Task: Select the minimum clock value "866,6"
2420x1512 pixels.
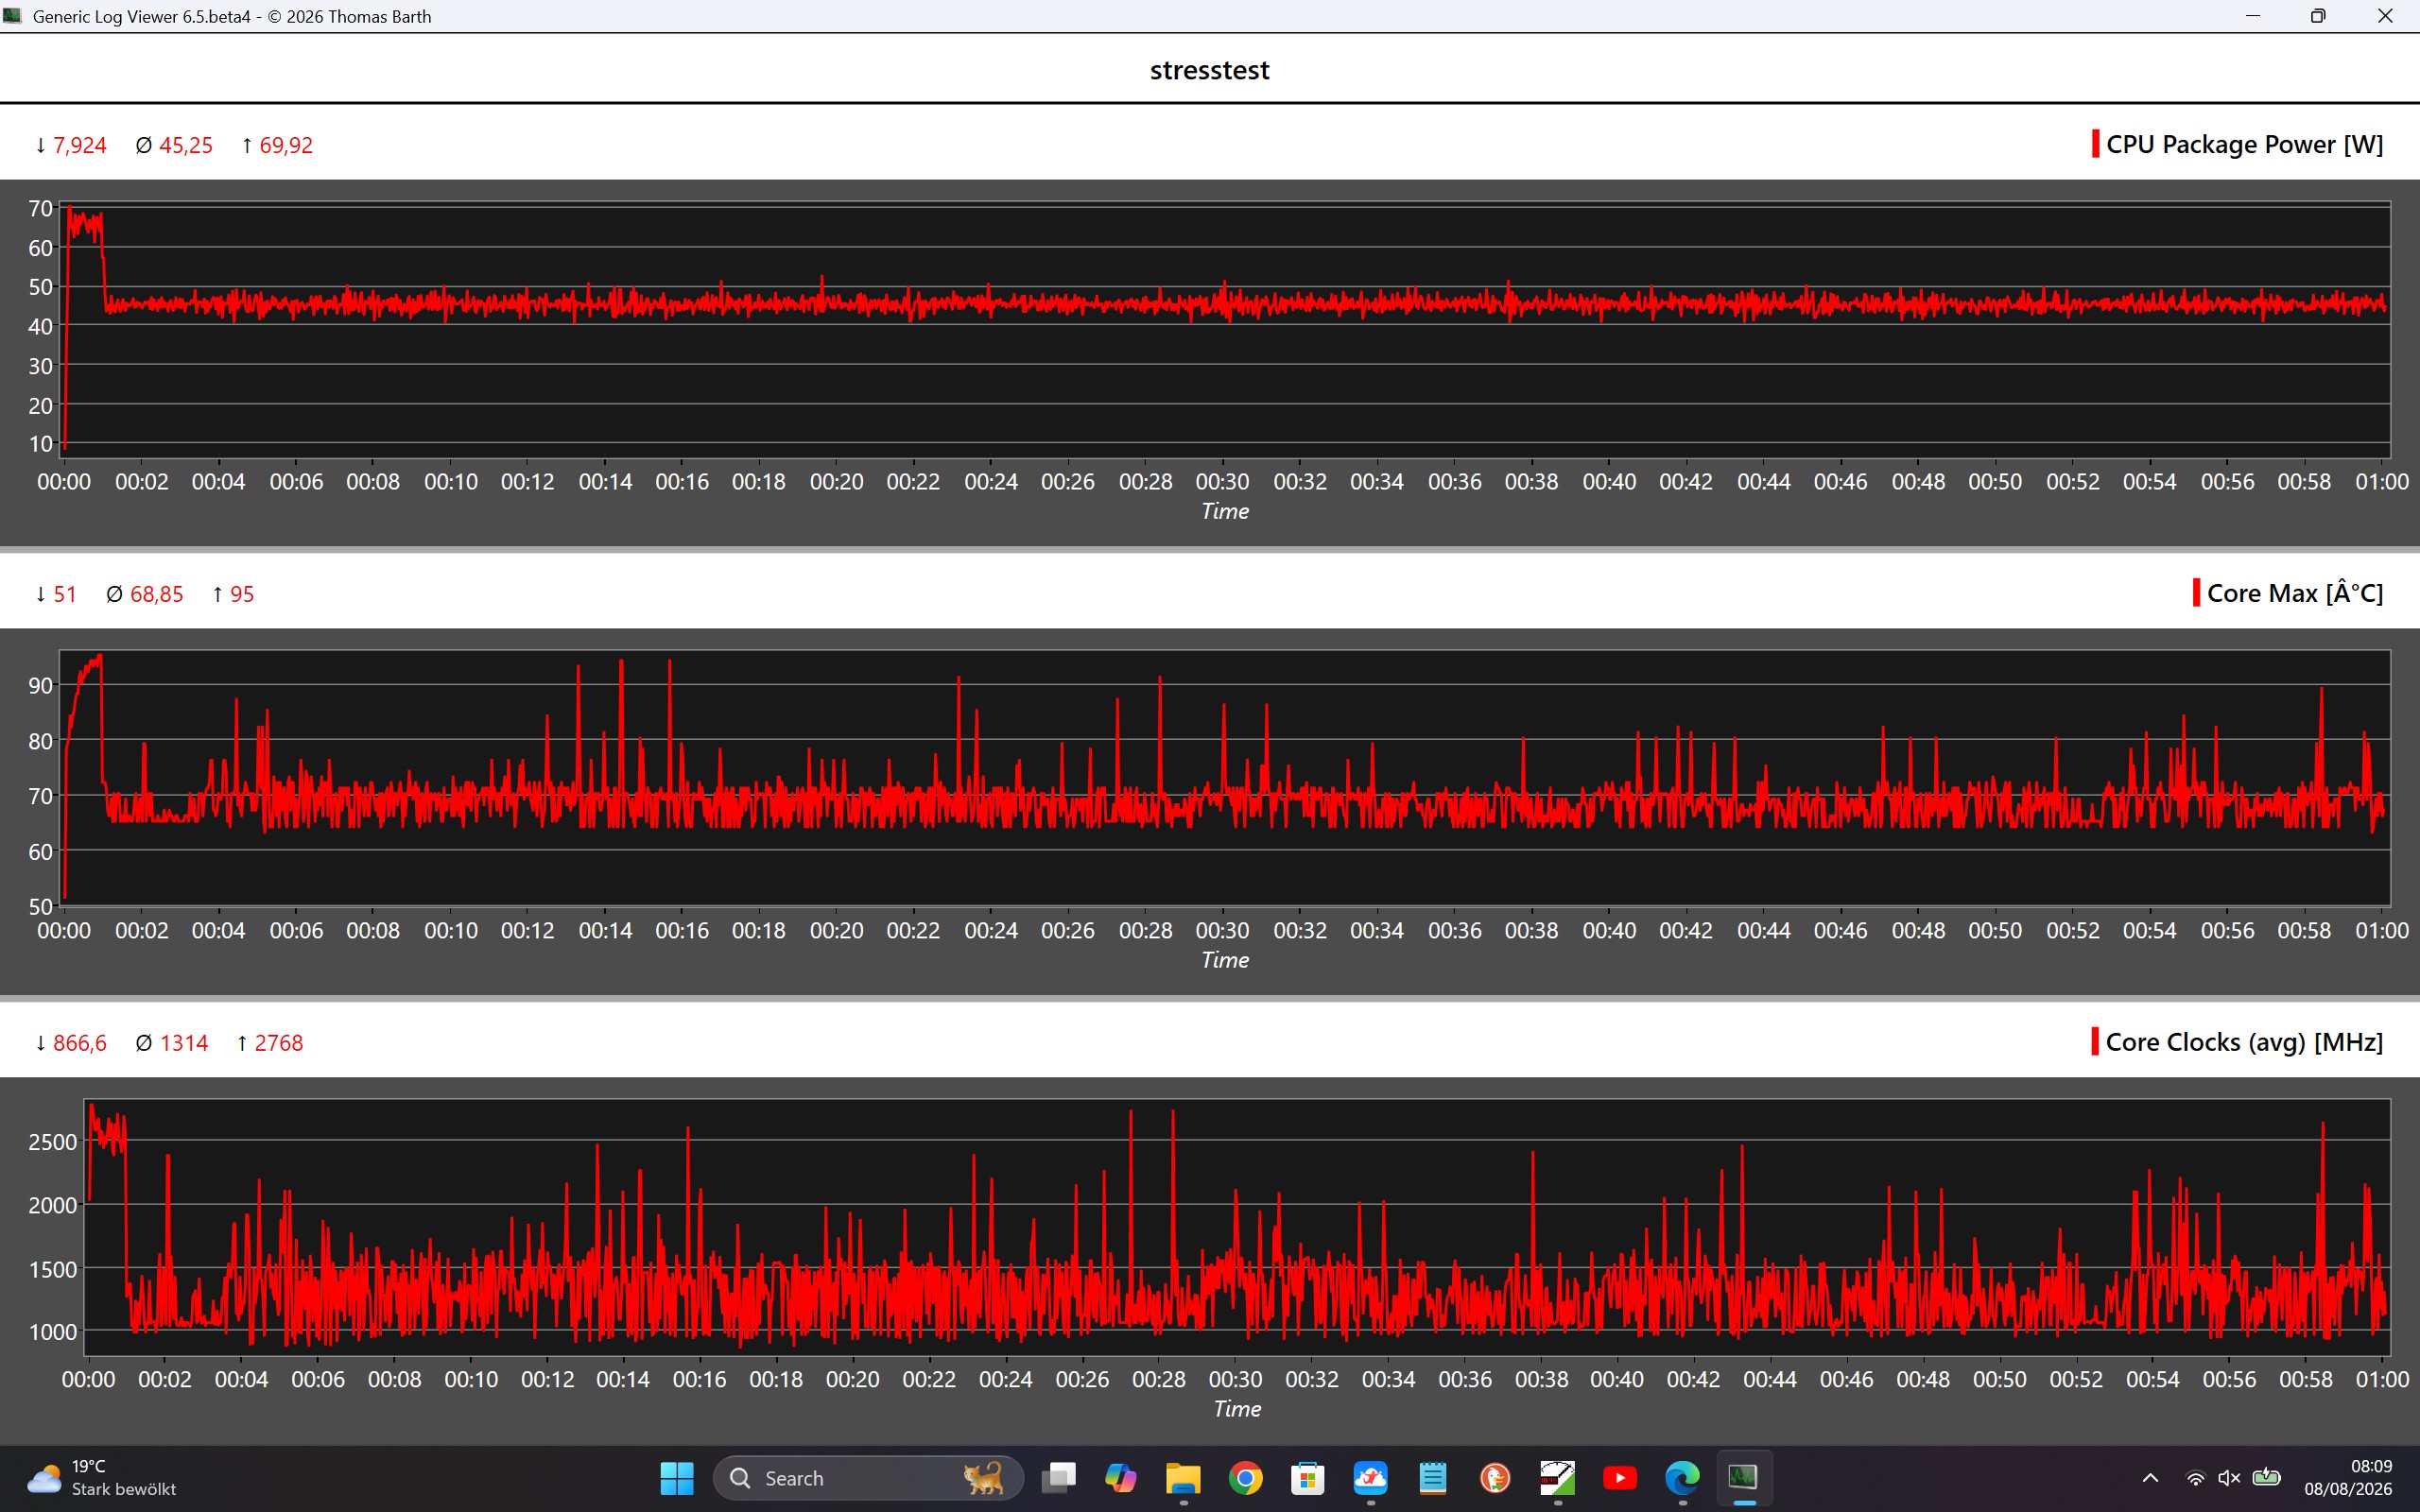Action: coord(80,1044)
